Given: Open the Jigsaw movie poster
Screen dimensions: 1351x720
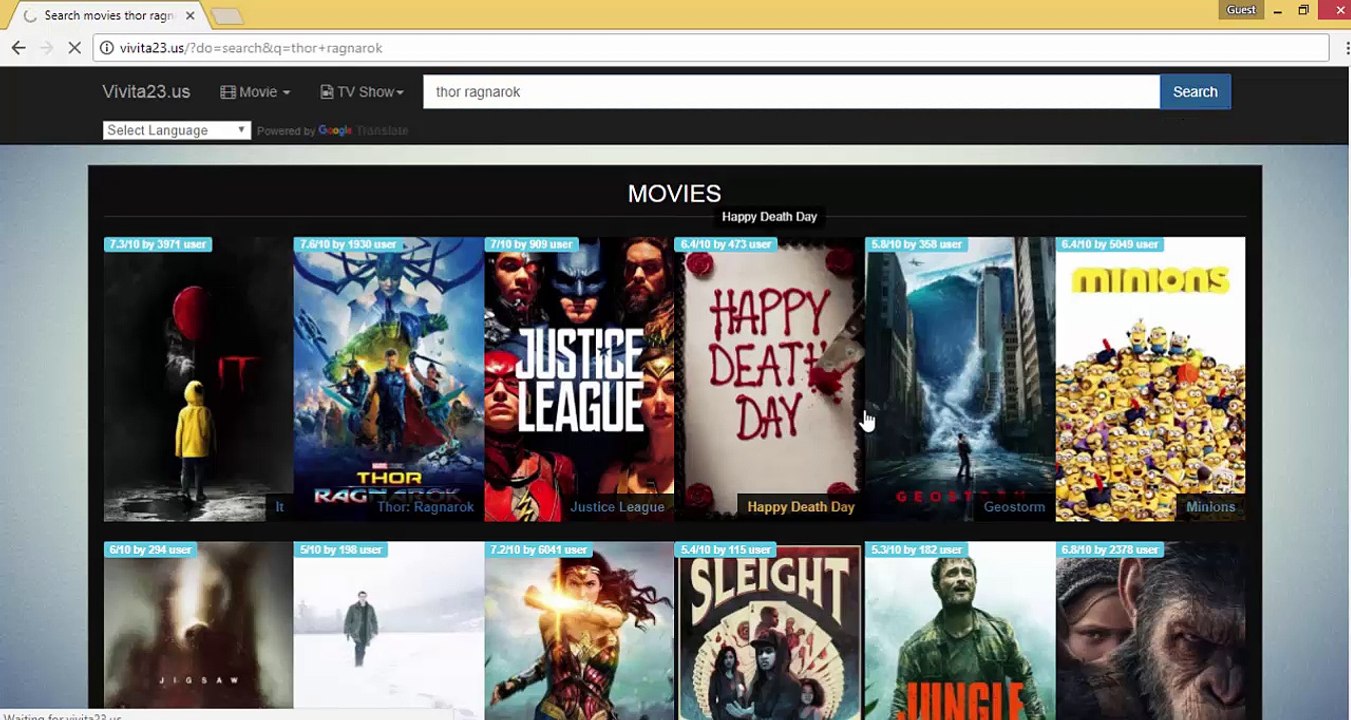Looking at the screenshot, I should tap(198, 631).
